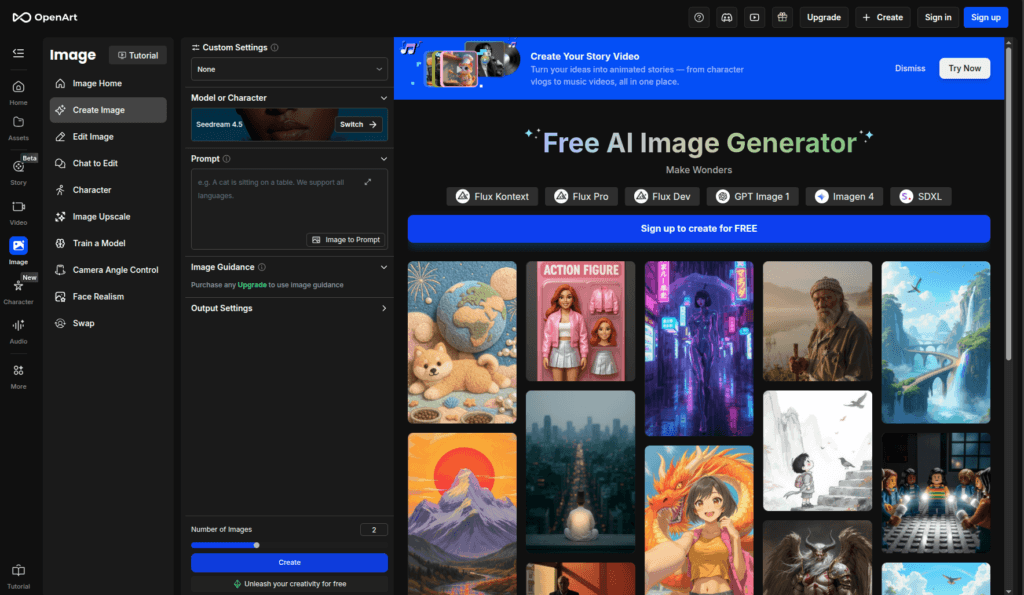This screenshot has width=1024, height=595.
Task: Click the blue Create button
Action: click(289, 562)
